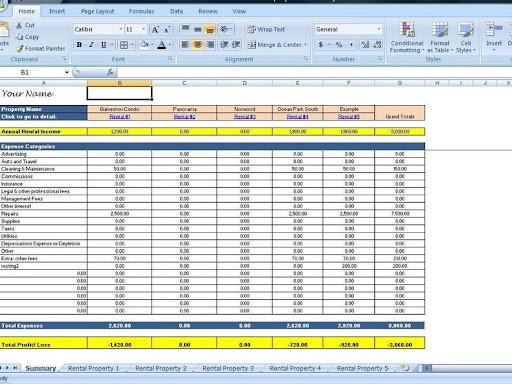Viewport: 512px width, 384px height.
Task: Toggle Bold formatting
Action: click(x=79, y=45)
